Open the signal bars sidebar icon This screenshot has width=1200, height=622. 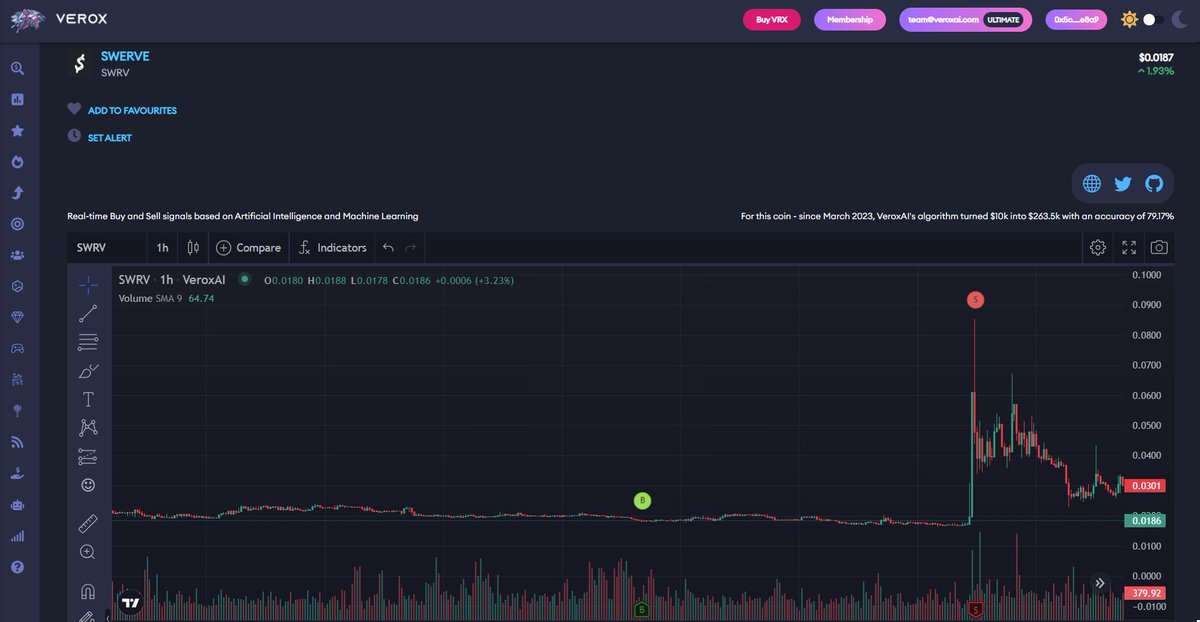[17, 536]
